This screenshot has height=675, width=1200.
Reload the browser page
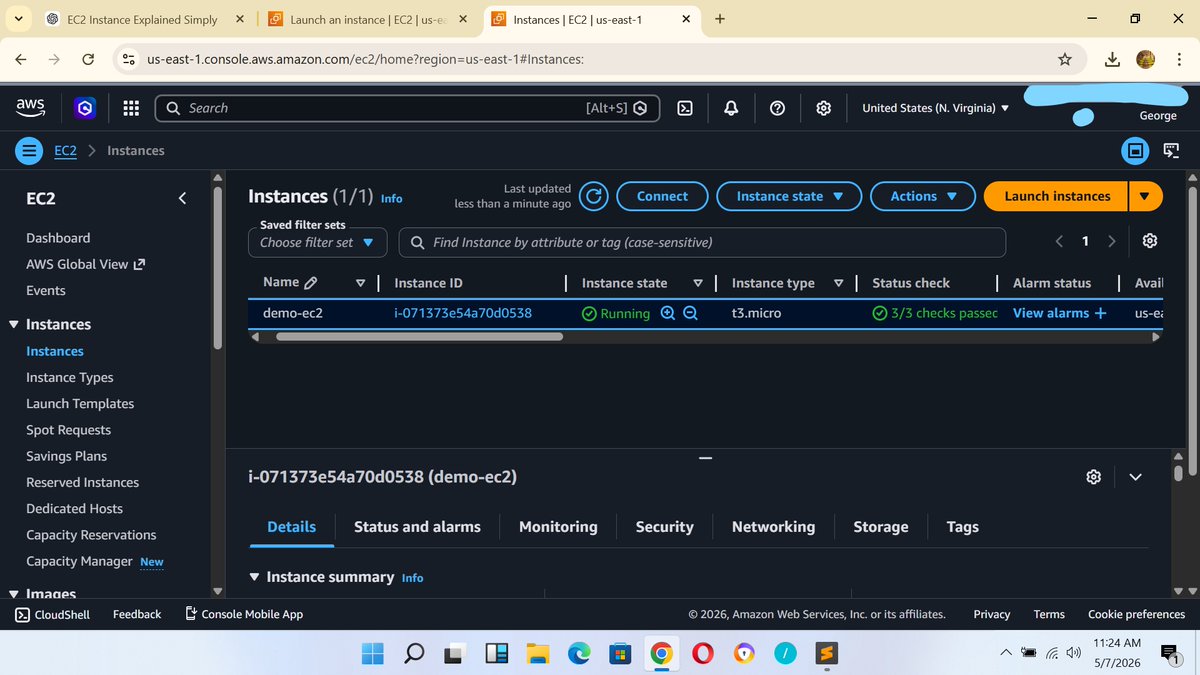[88, 59]
